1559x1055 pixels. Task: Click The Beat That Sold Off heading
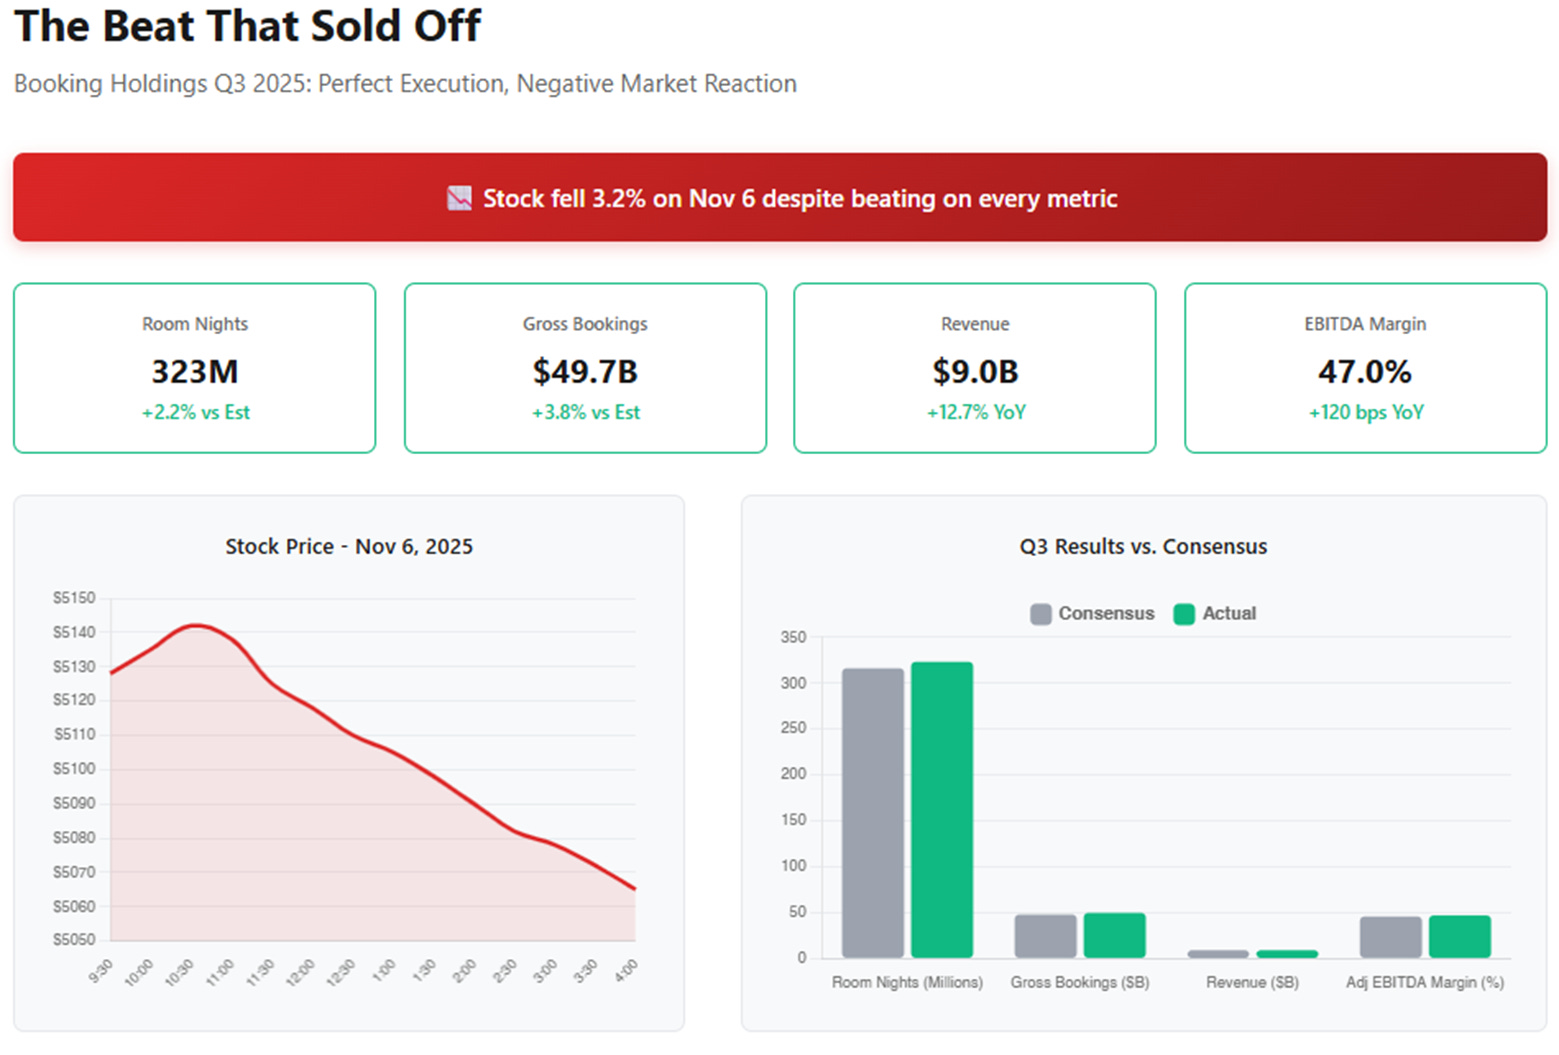(247, 26)
